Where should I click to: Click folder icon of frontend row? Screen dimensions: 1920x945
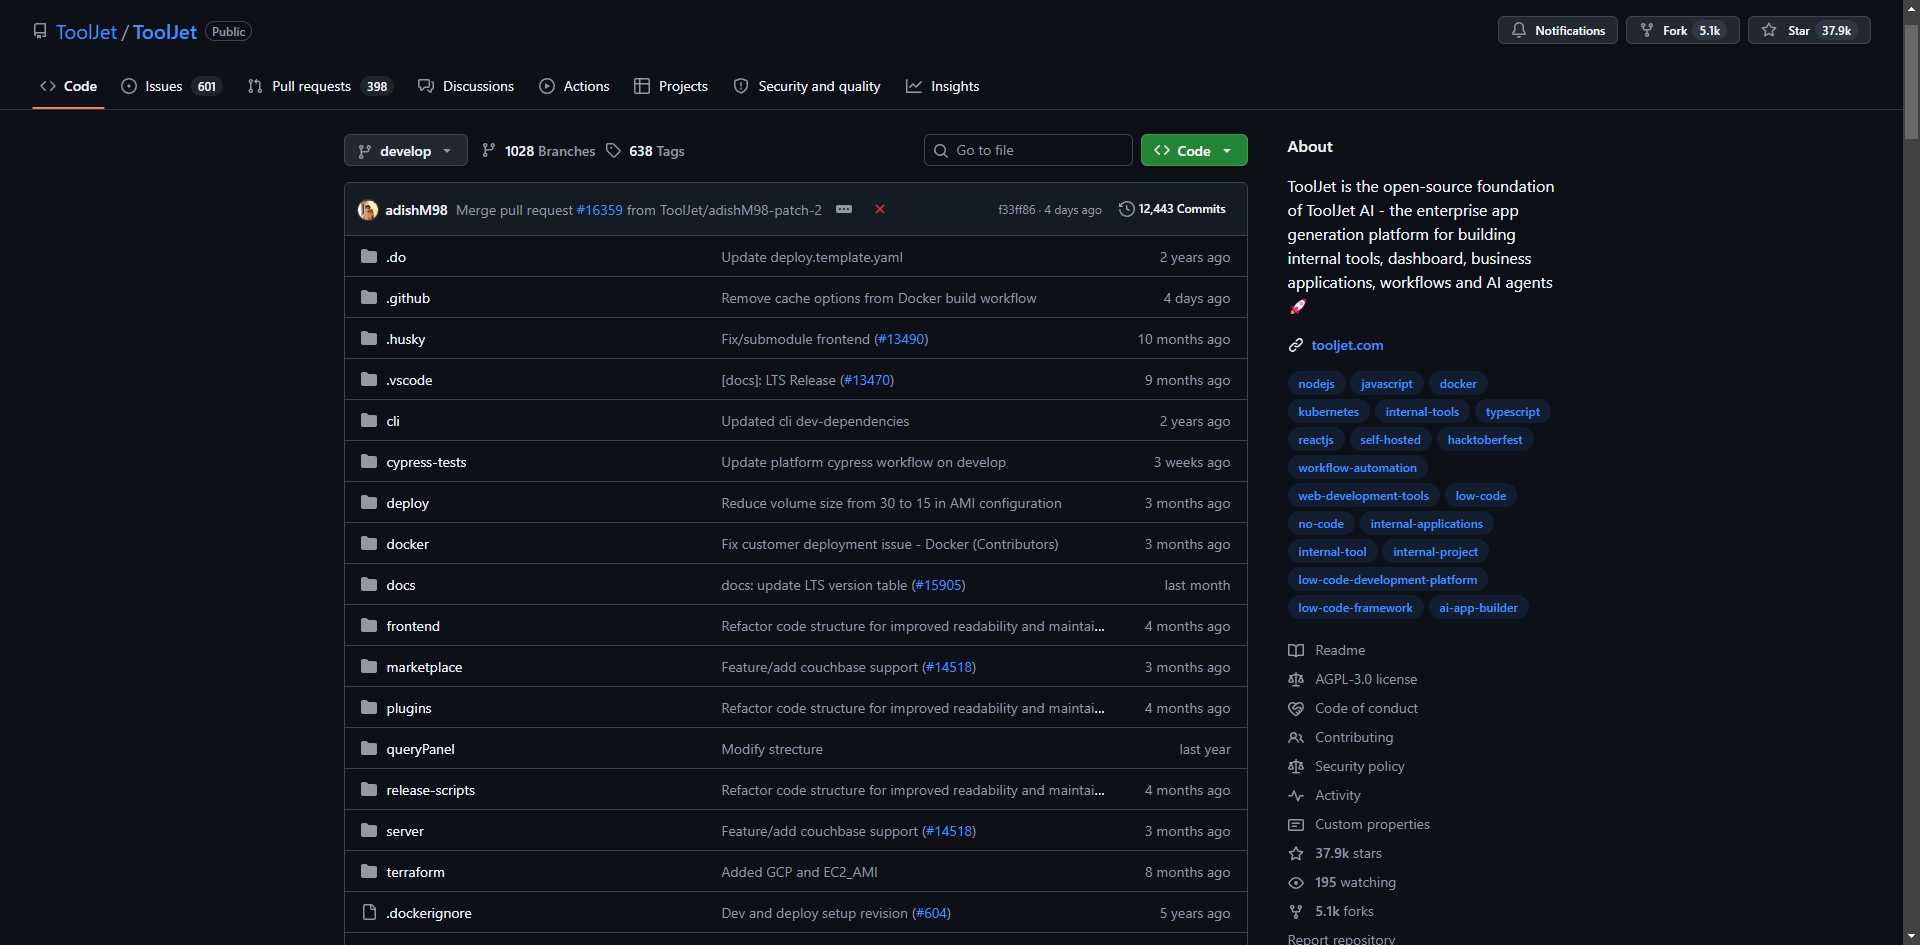coord(369,626)
